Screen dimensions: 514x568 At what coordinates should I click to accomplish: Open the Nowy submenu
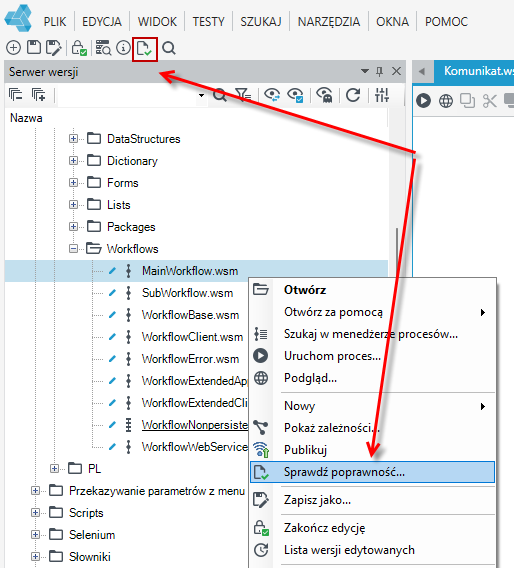372,406
